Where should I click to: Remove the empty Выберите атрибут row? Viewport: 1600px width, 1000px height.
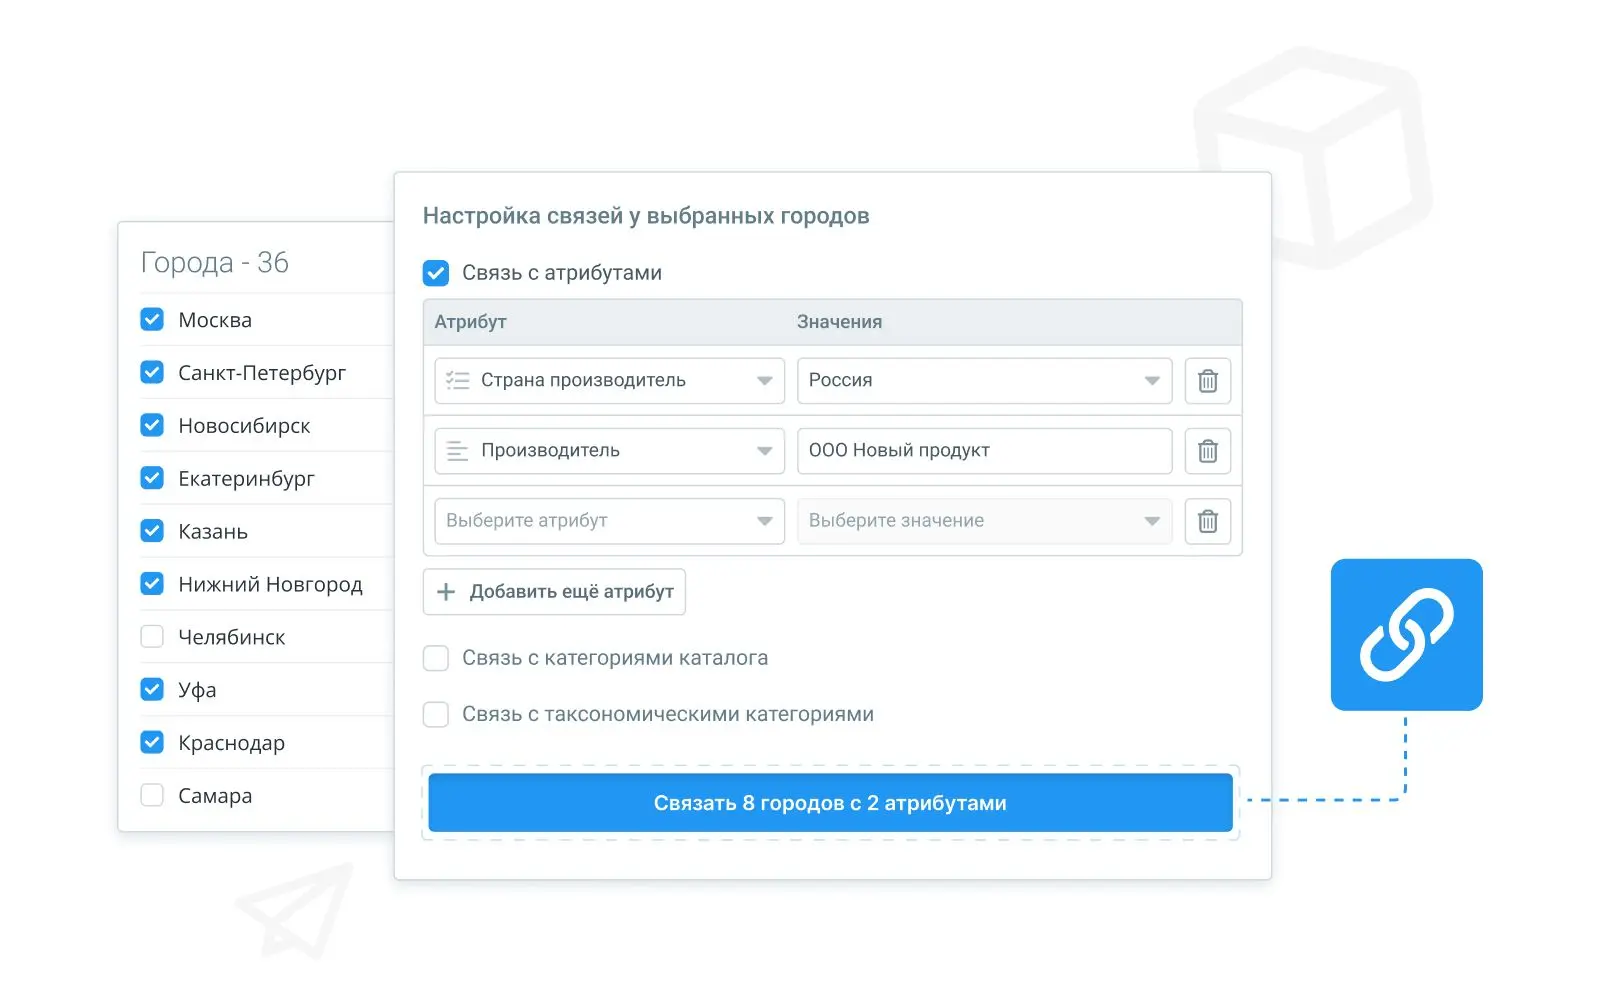pos(1207,521)
